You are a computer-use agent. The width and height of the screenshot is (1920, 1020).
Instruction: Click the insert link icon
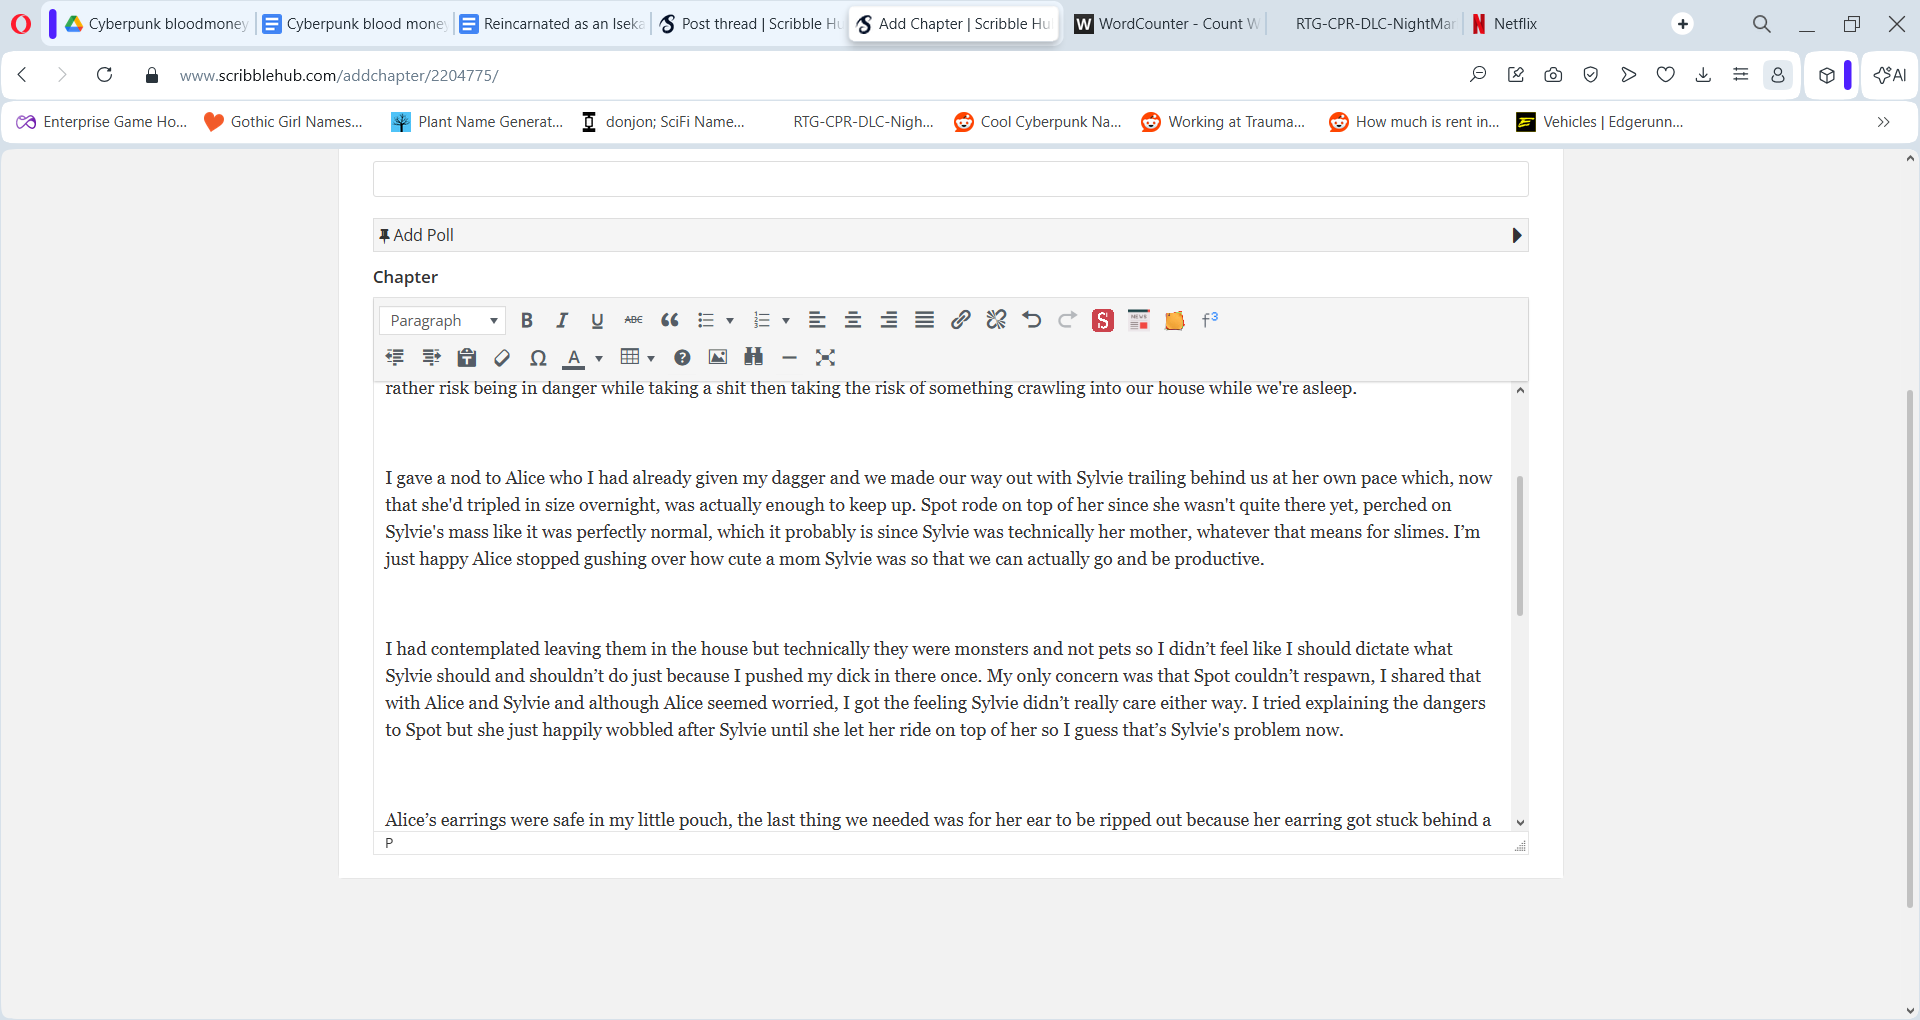click(x=960, y=320)
